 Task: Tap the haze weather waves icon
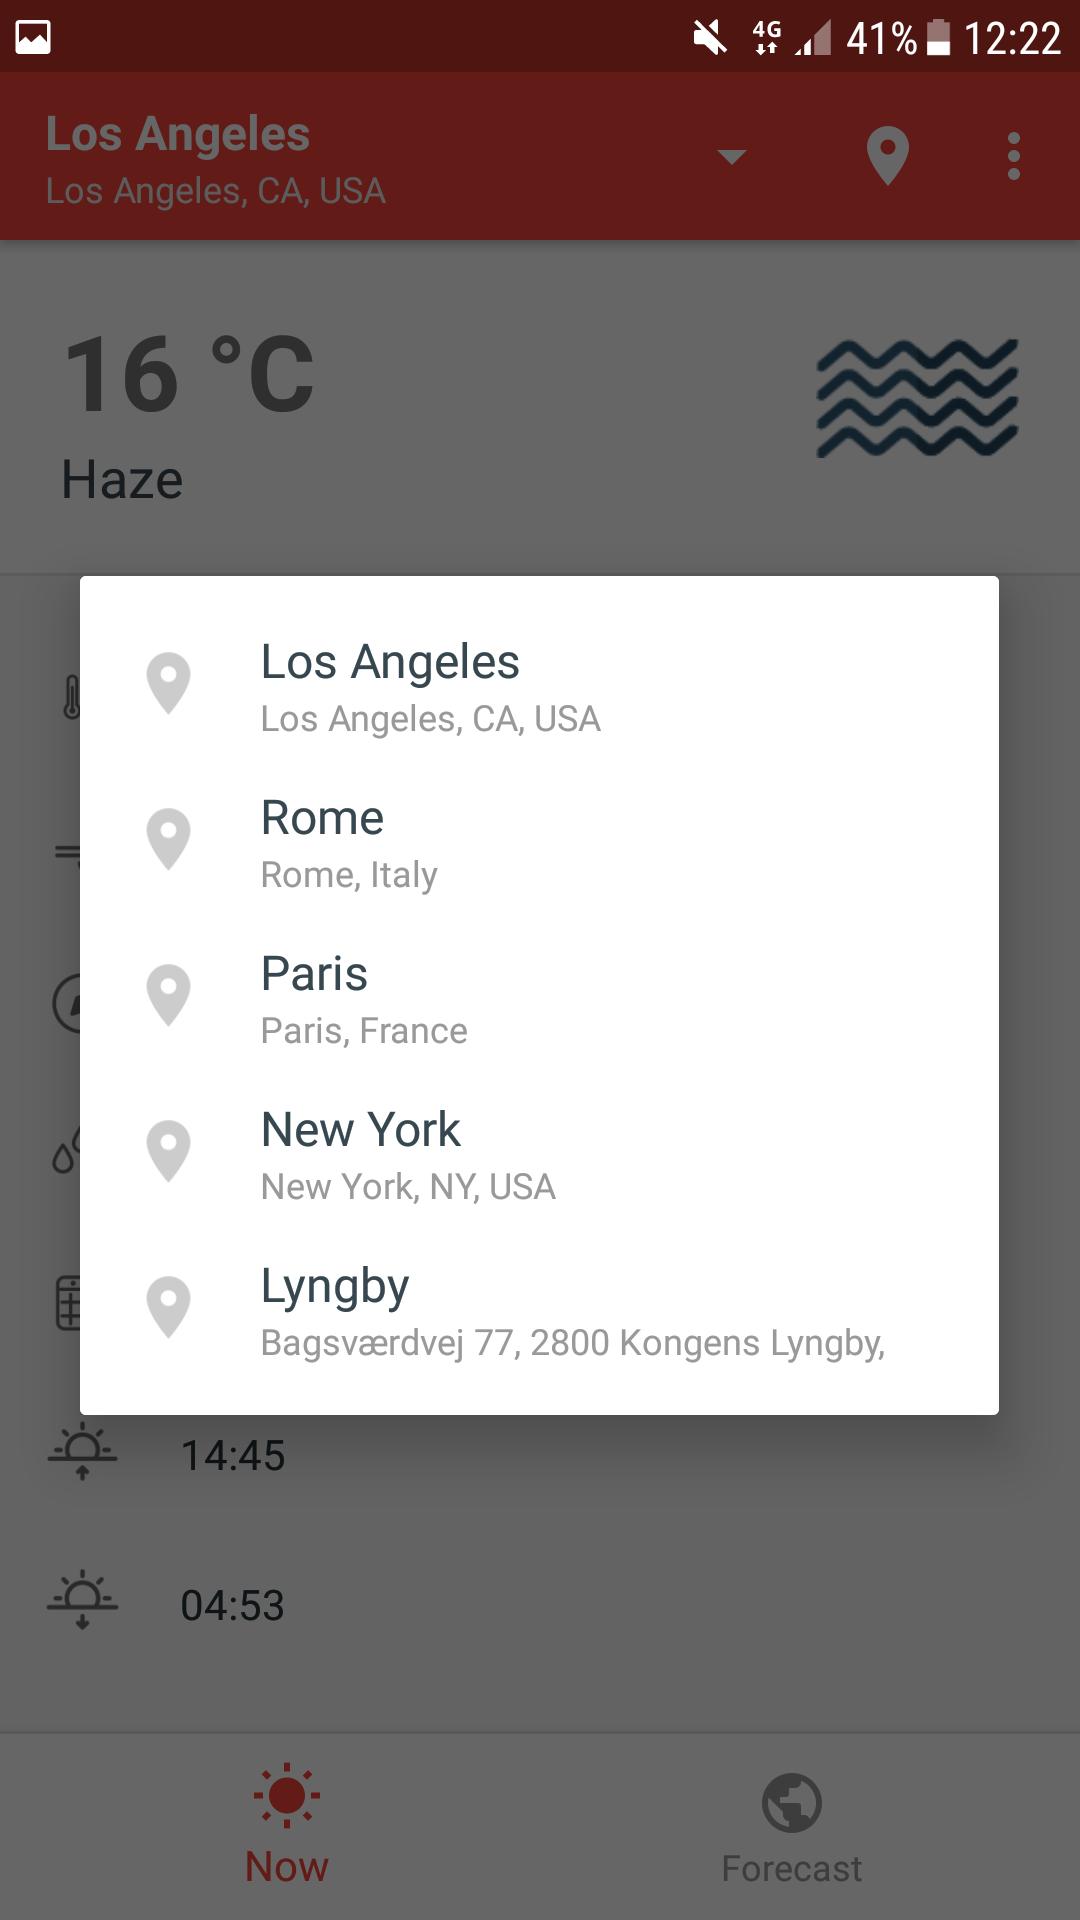[917, 398]
